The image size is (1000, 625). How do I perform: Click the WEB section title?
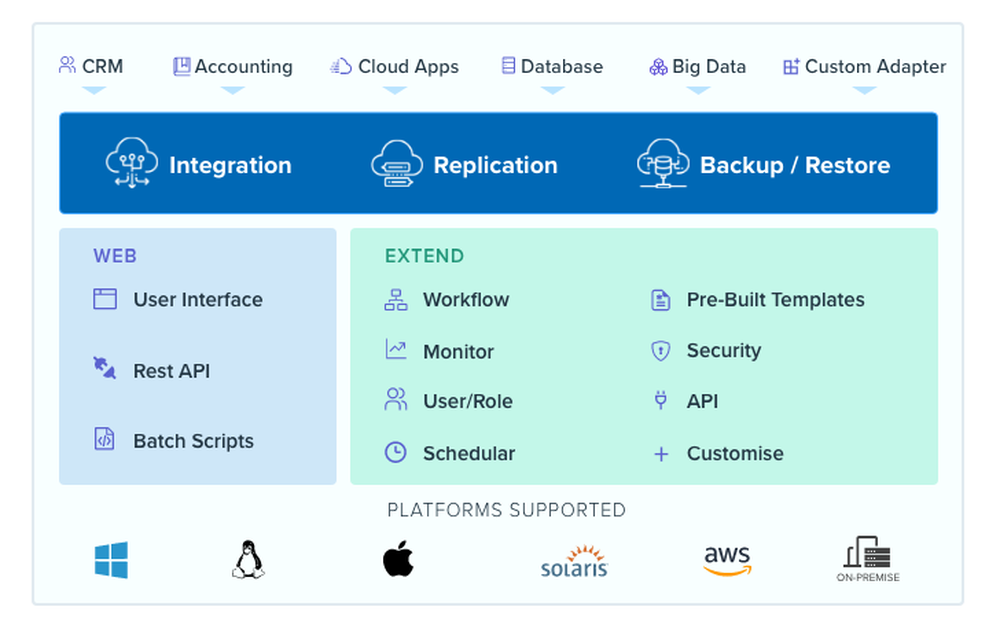coord(115,256)
